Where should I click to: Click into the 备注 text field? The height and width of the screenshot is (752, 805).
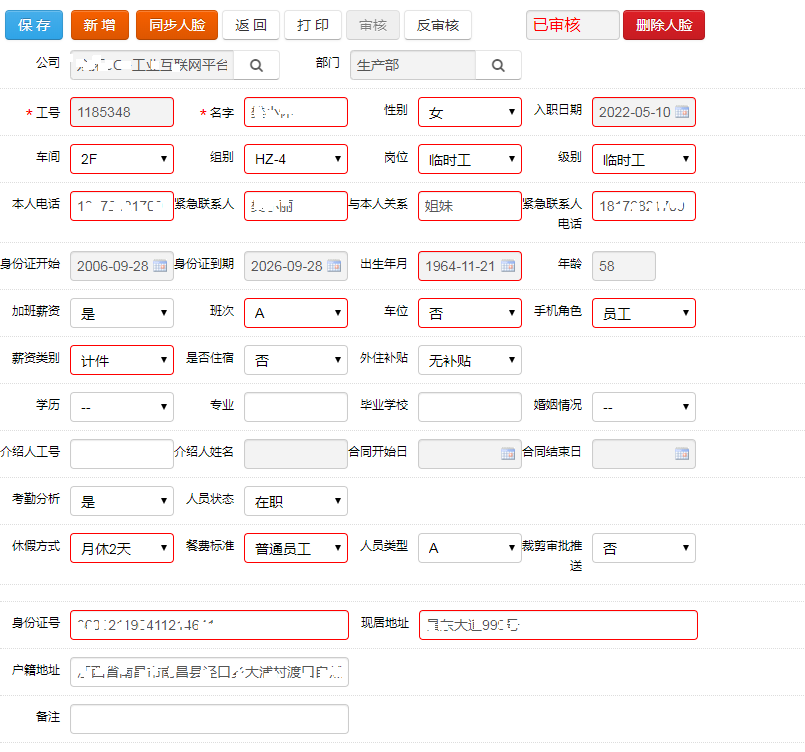(x=209, y=718)
